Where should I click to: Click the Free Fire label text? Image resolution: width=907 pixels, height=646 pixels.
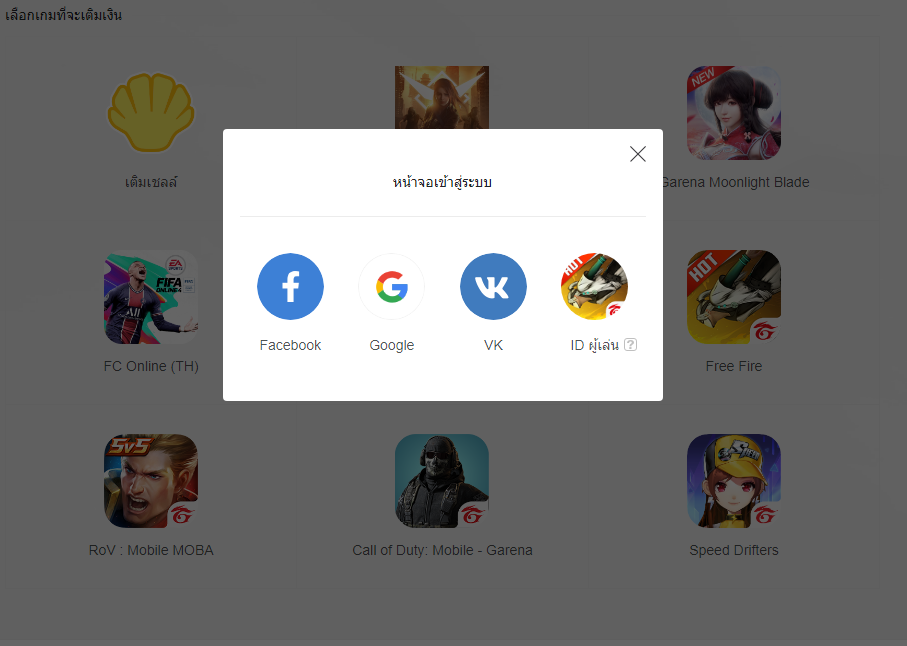[x=733, y=366]
